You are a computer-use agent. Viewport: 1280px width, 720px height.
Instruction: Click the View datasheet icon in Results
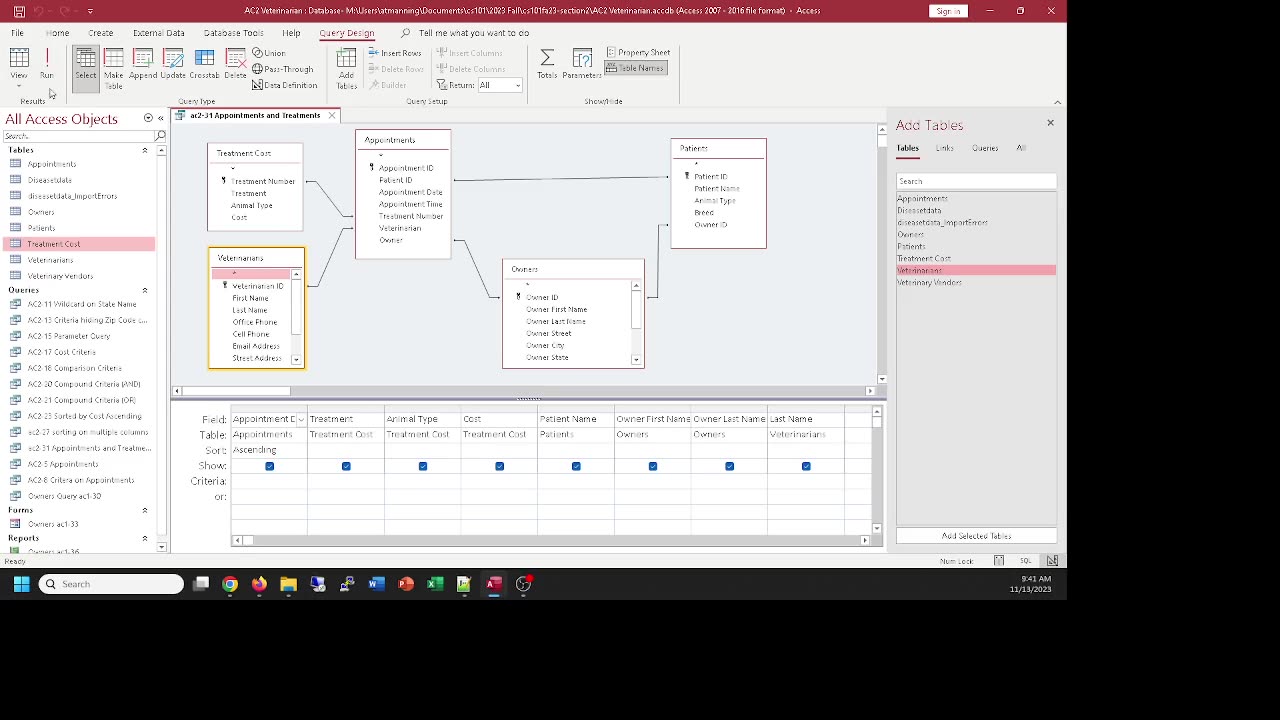[x=19, y=64]
